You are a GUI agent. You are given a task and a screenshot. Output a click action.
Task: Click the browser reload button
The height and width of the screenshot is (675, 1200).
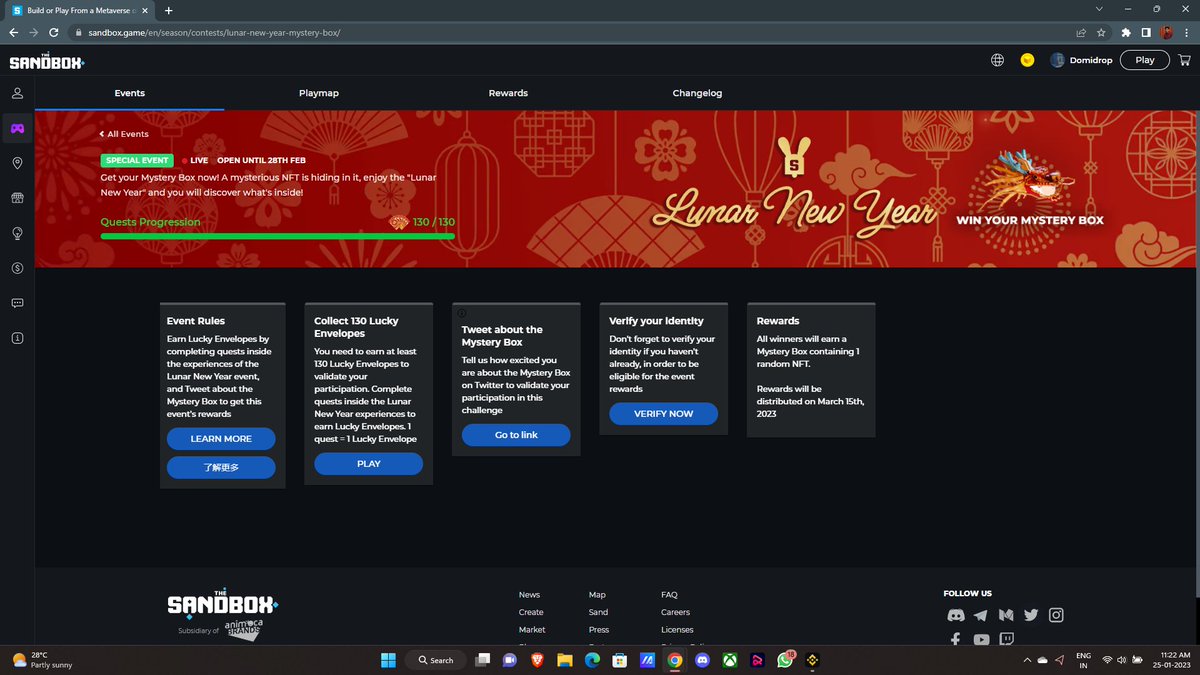coord(54,32)
